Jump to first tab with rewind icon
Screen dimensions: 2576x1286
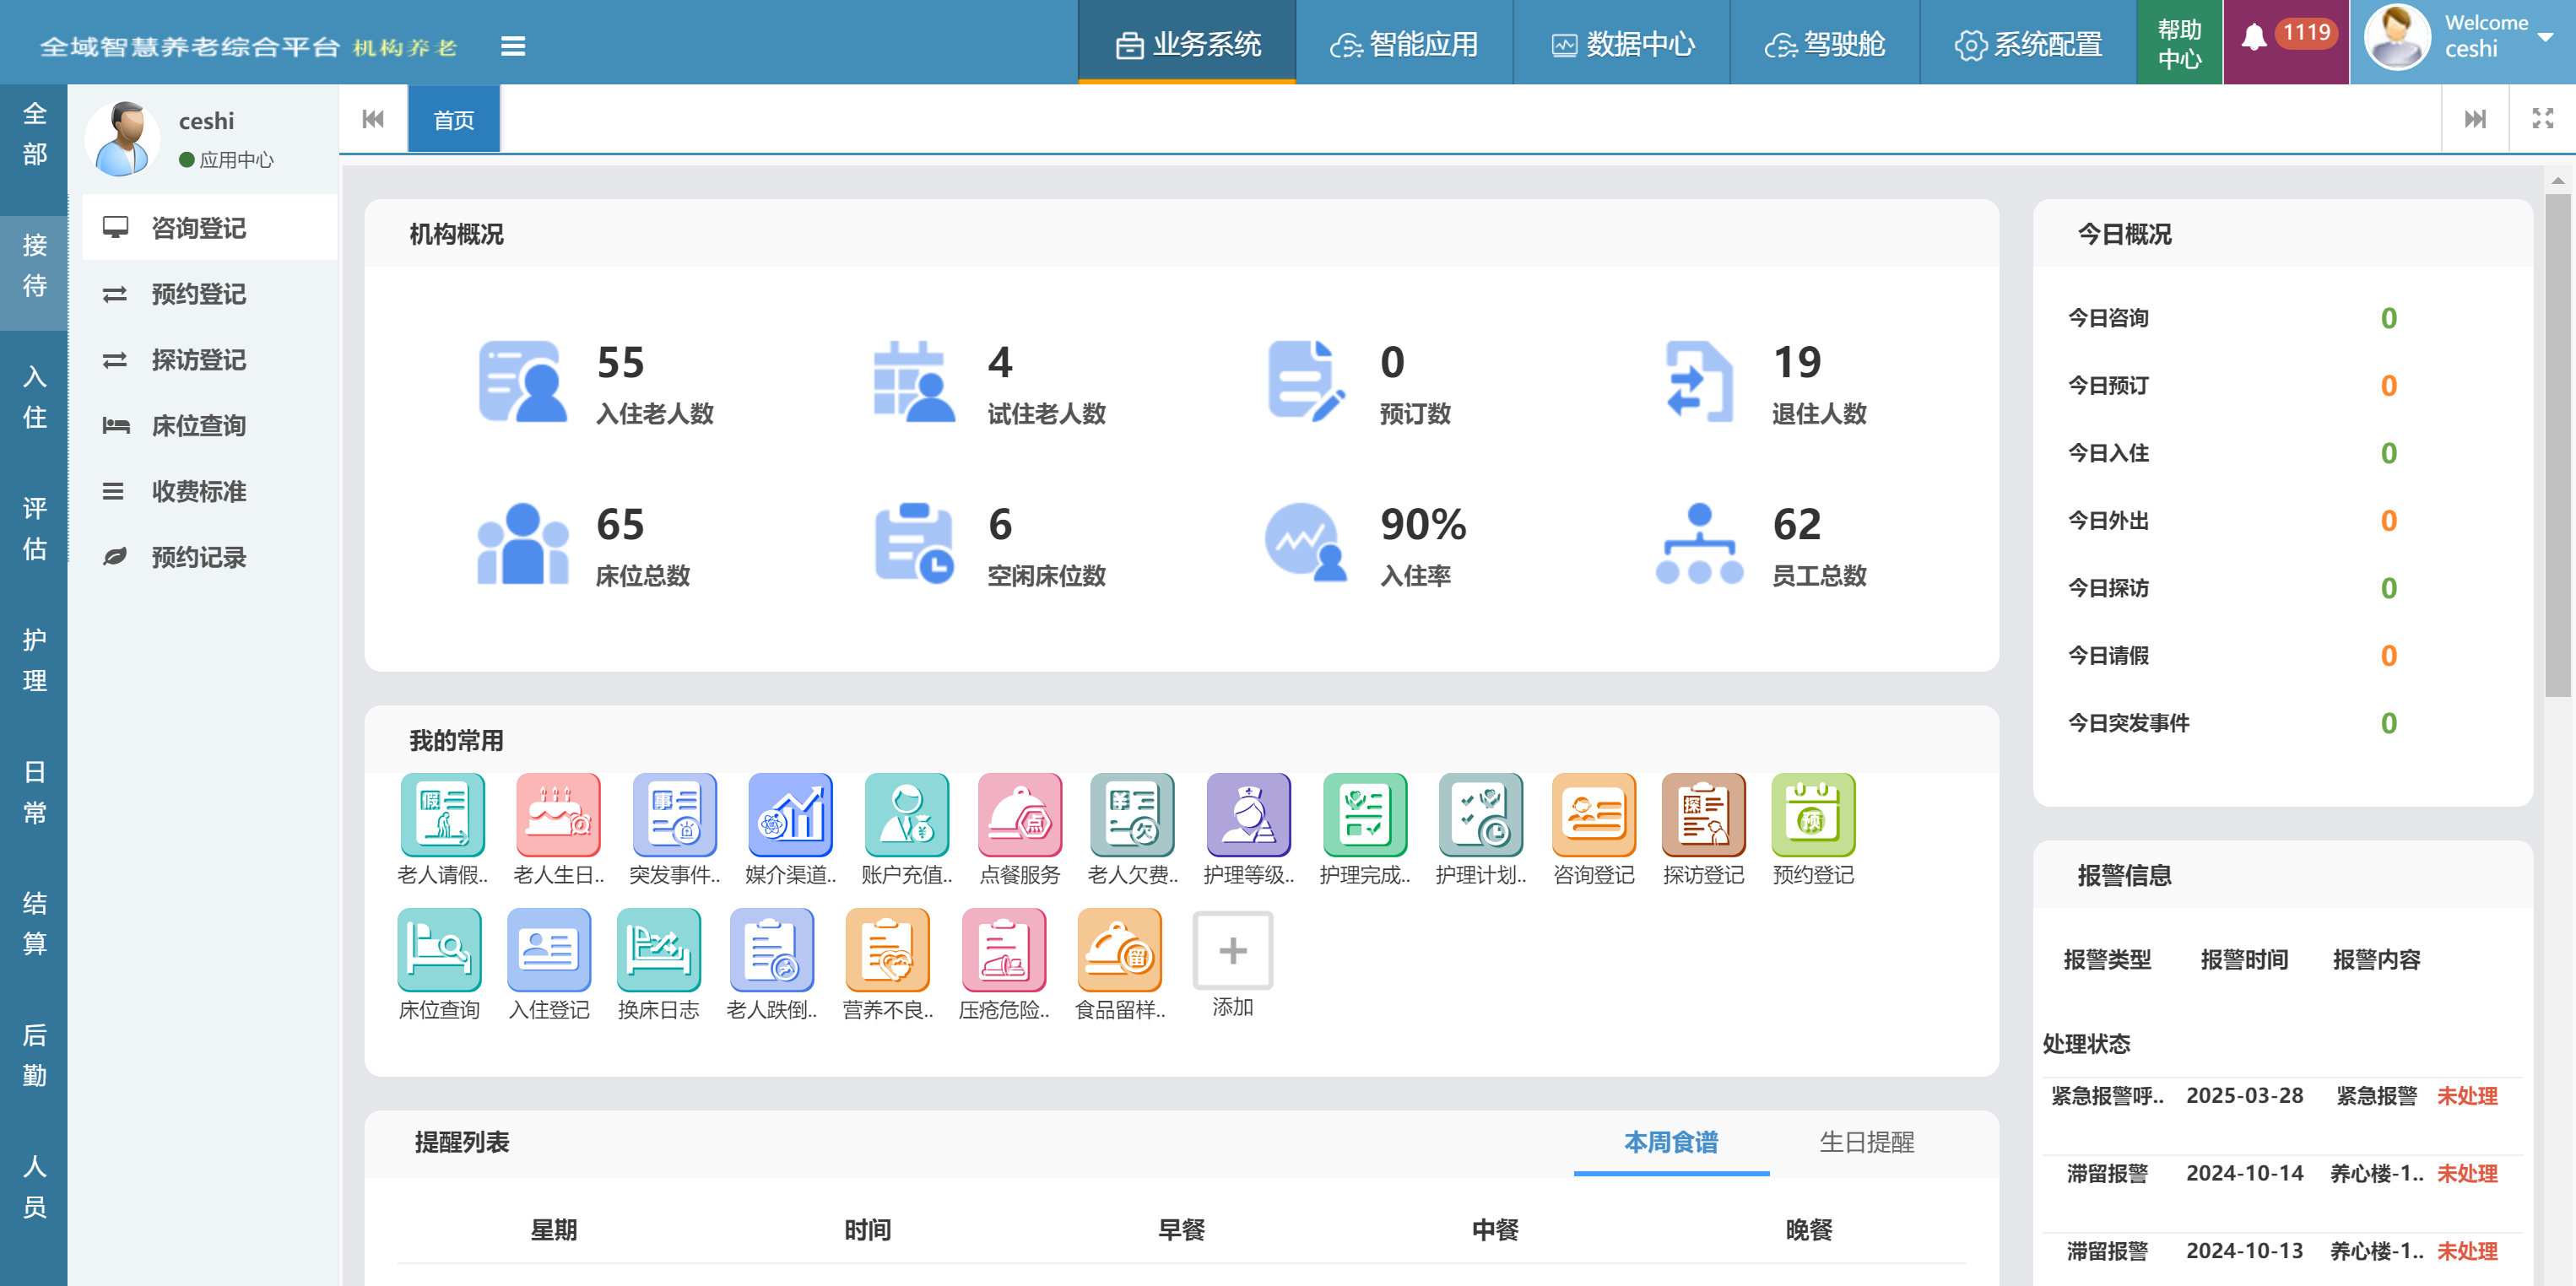[373, 119]
